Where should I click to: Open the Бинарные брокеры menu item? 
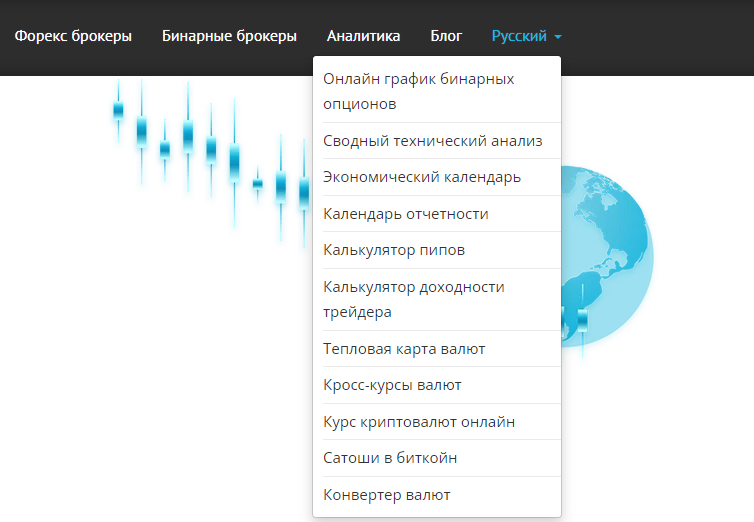tap(229, 36)
